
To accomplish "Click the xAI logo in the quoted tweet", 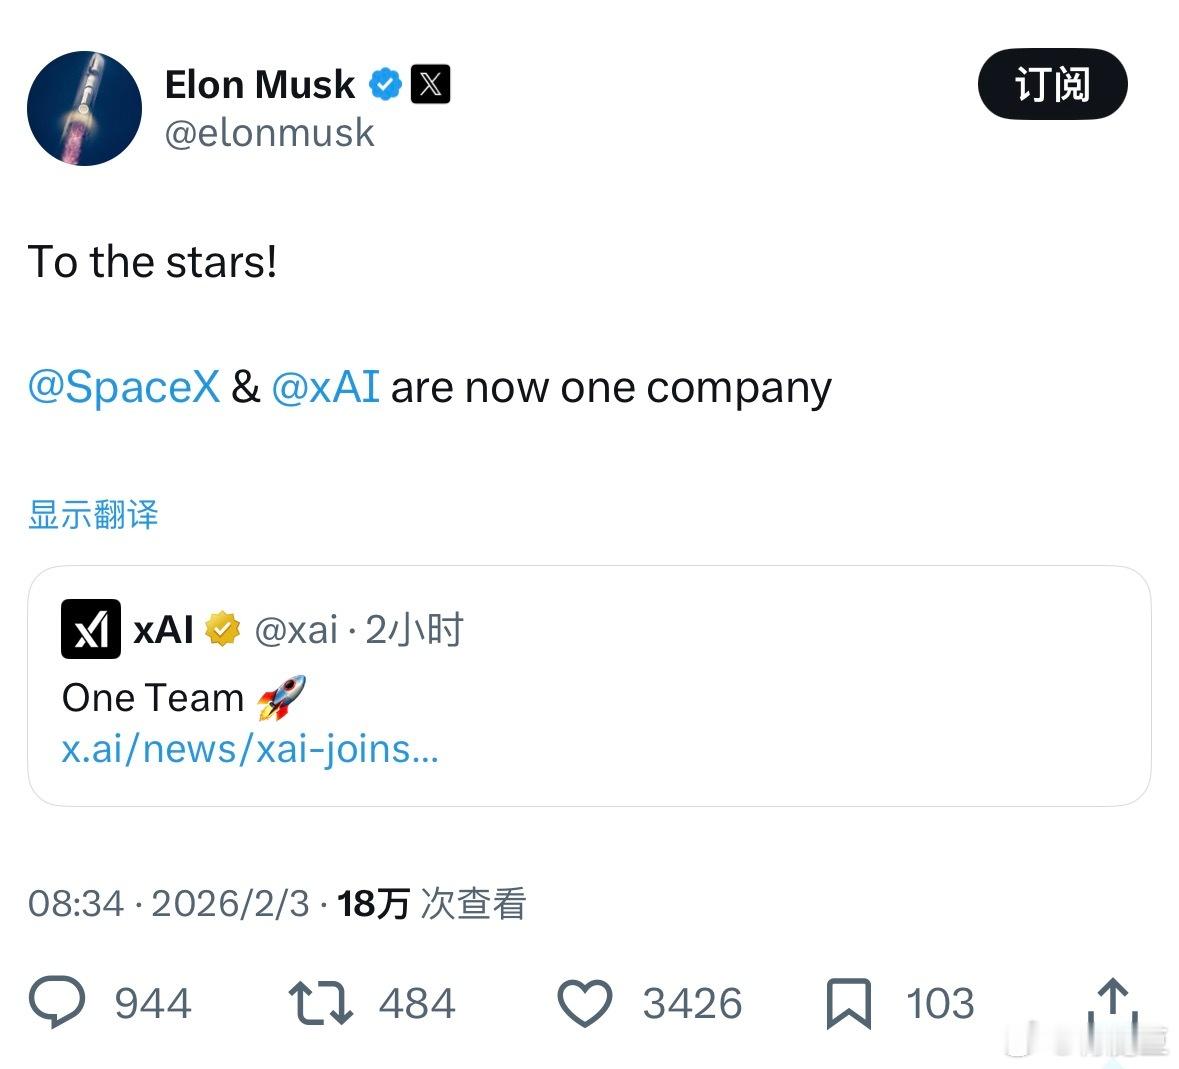I will click(x=90, y=630).
